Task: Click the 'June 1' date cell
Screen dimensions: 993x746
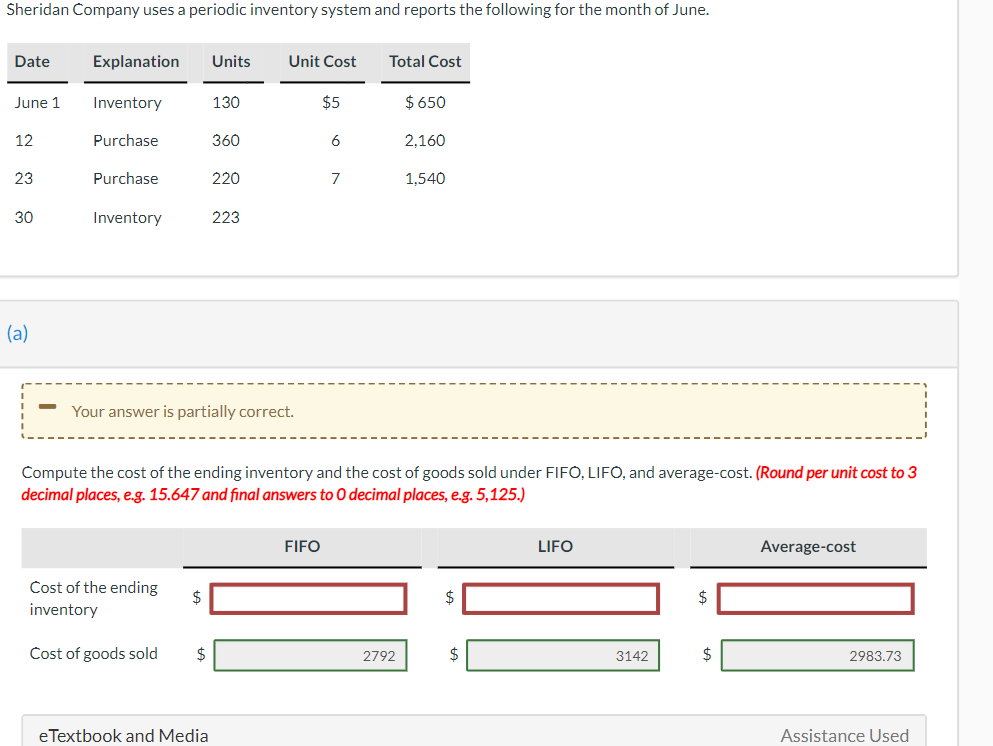Action: (x=37, y=103)
